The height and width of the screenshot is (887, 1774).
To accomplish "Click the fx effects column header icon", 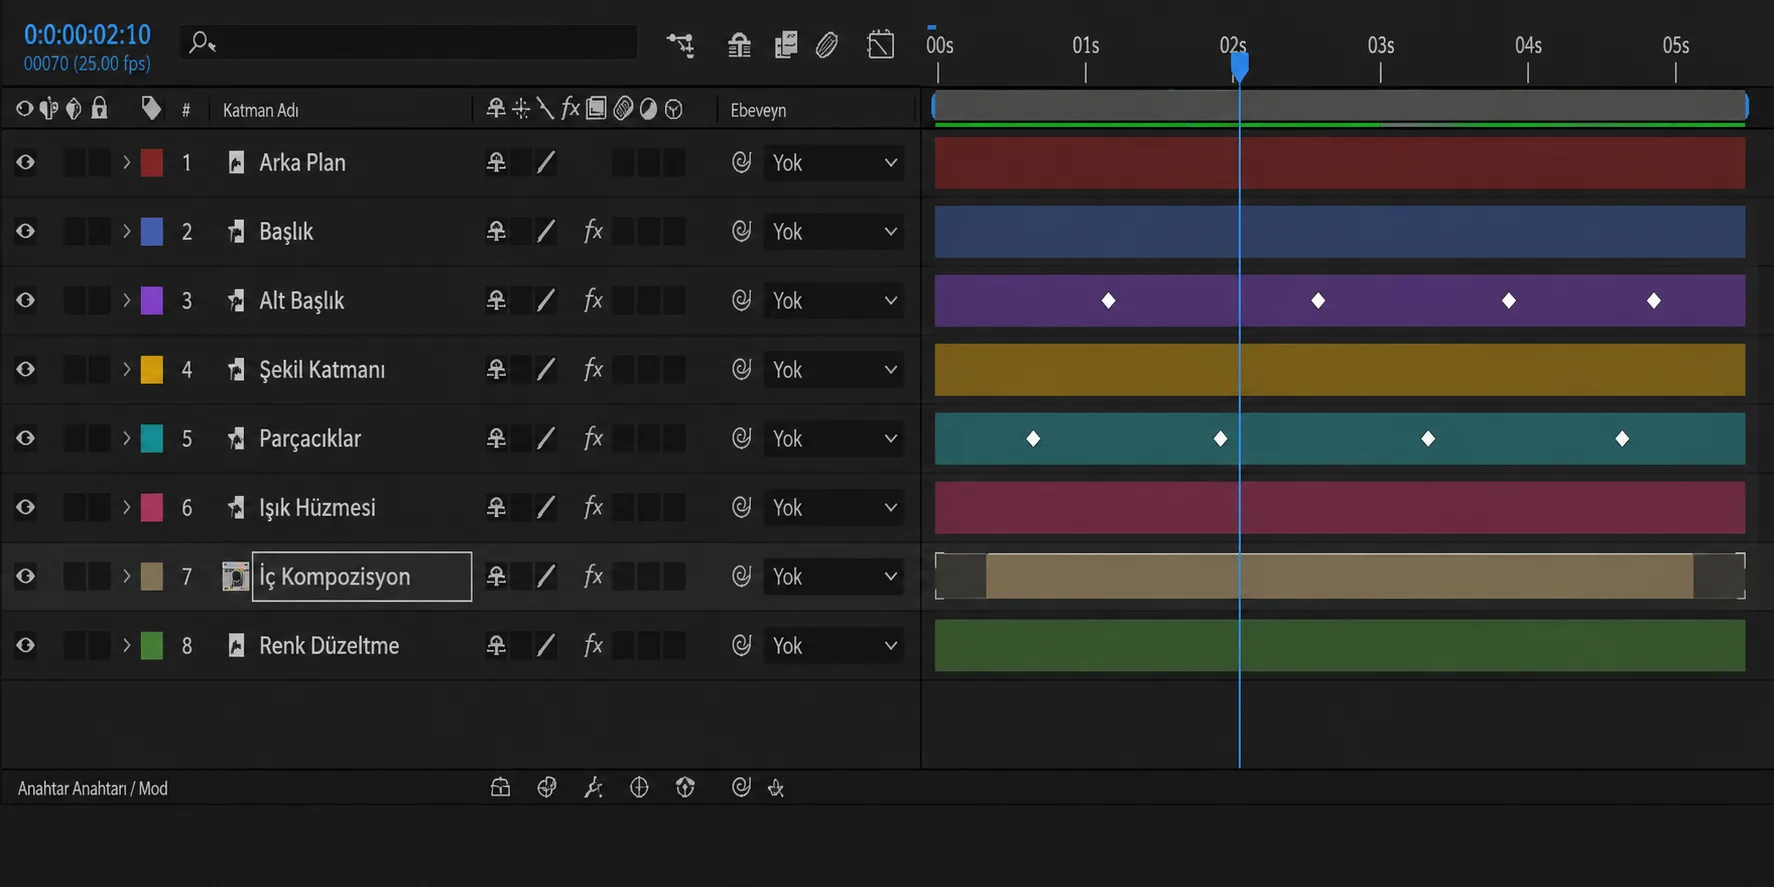I will (x=570, y=108).
